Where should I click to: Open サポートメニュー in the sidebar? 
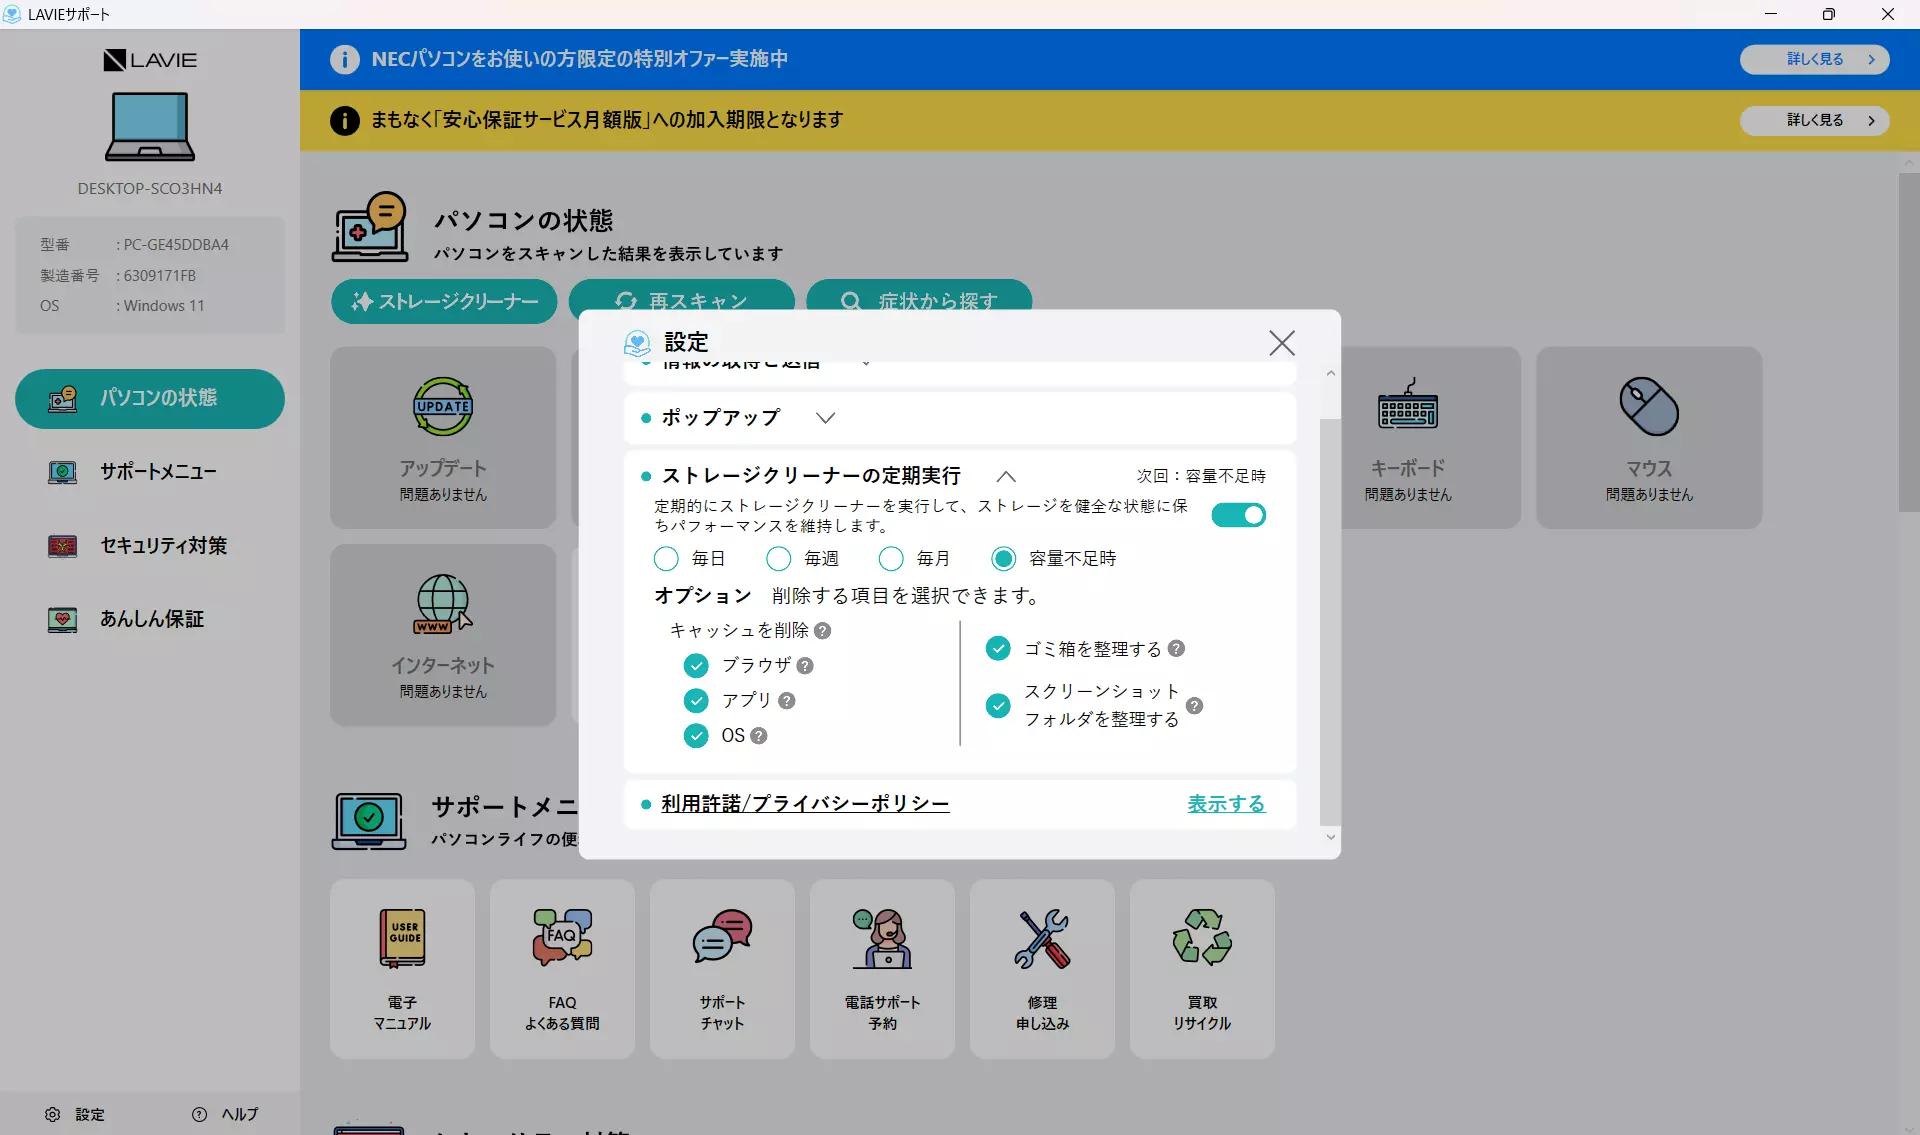(150, 472)
